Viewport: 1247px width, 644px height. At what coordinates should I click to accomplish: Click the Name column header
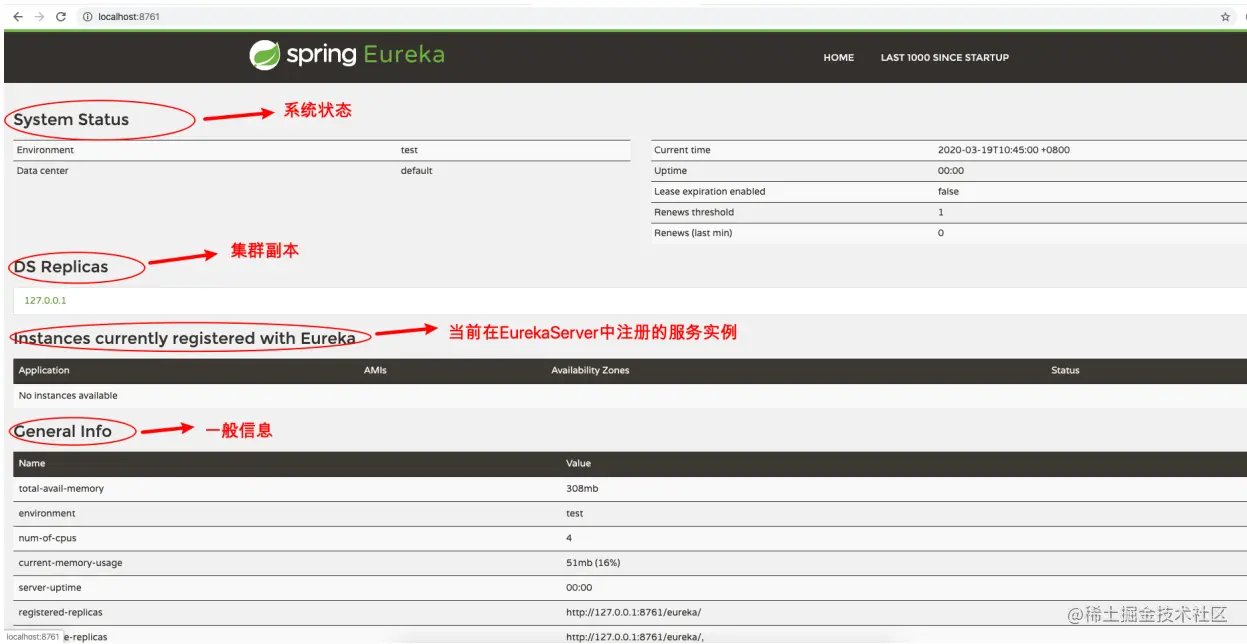pos(32,464)
